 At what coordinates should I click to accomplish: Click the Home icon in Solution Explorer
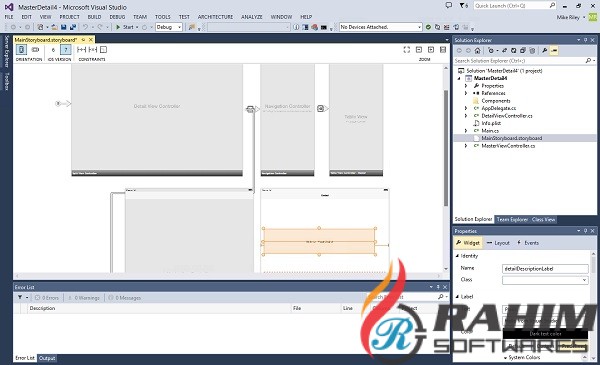pos(477,51)
